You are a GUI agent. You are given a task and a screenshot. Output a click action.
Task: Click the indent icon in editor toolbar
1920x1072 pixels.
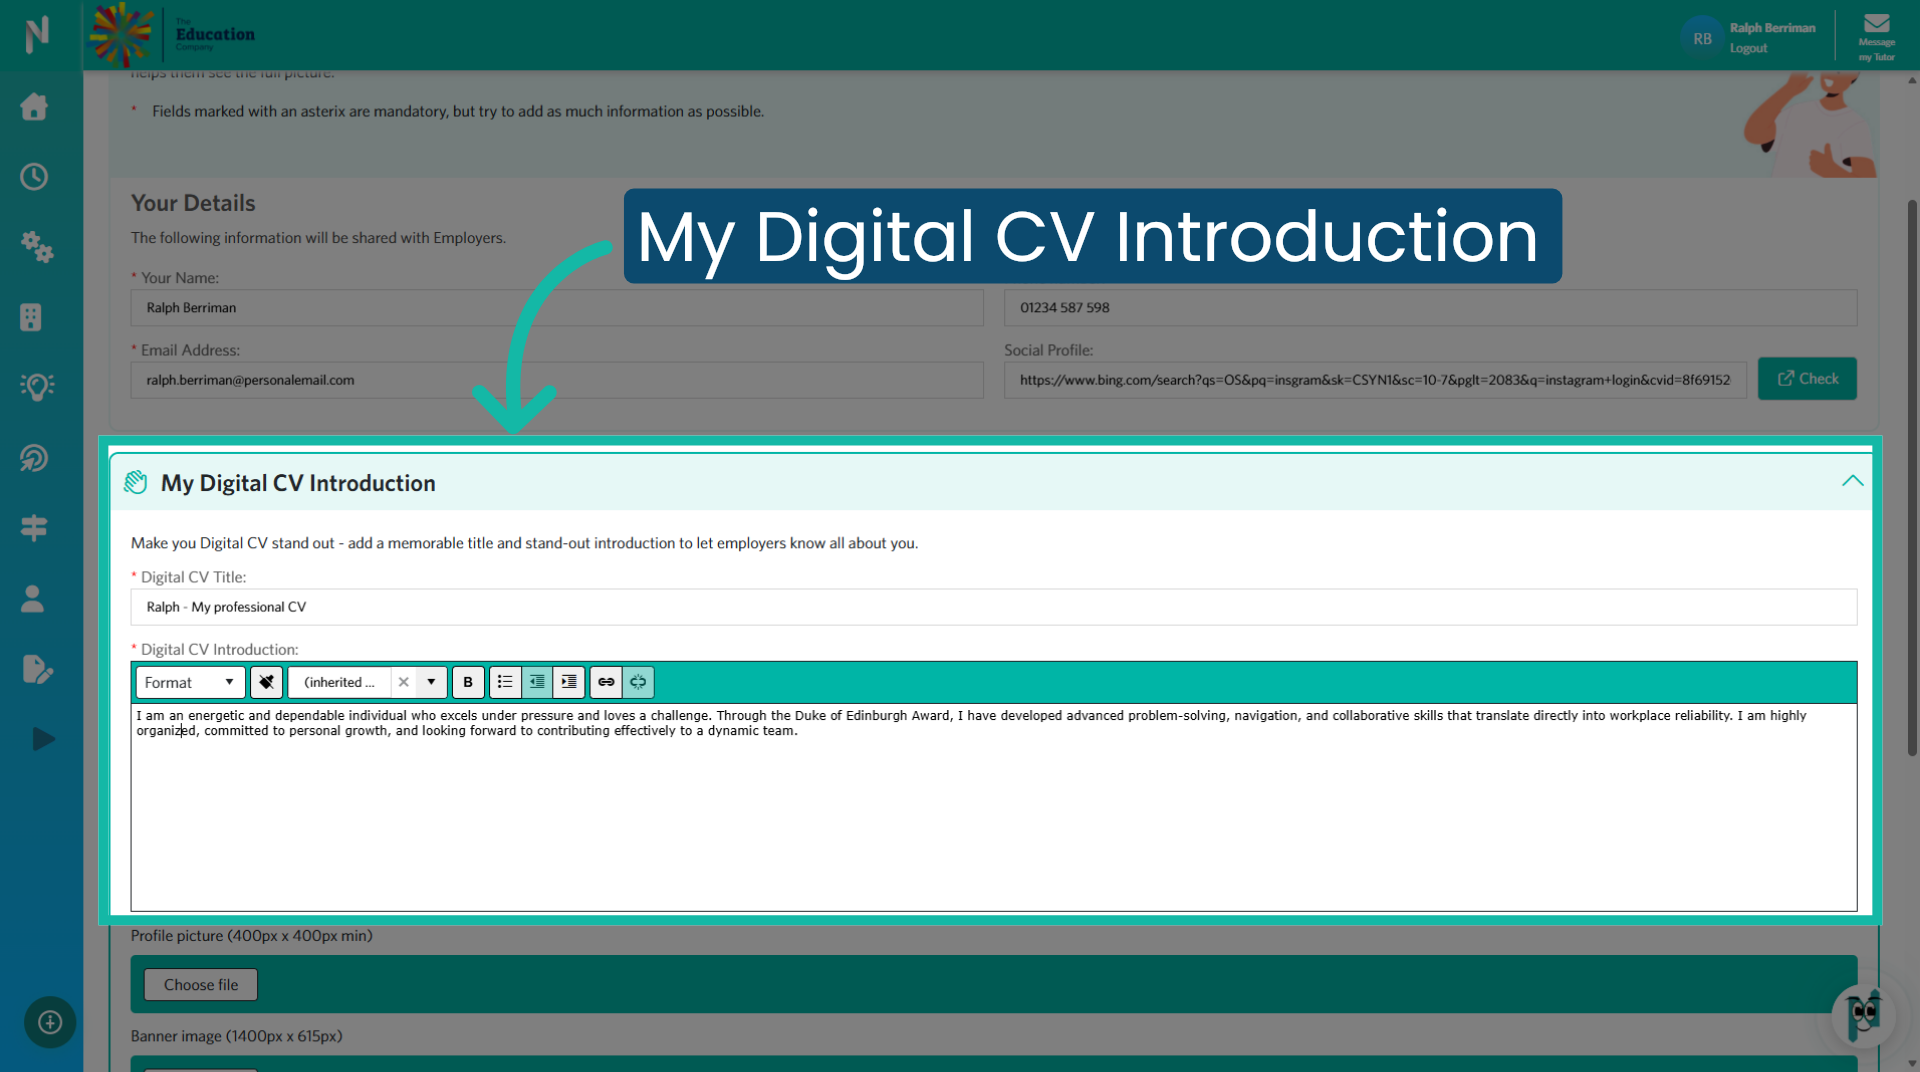pos(569,682)
